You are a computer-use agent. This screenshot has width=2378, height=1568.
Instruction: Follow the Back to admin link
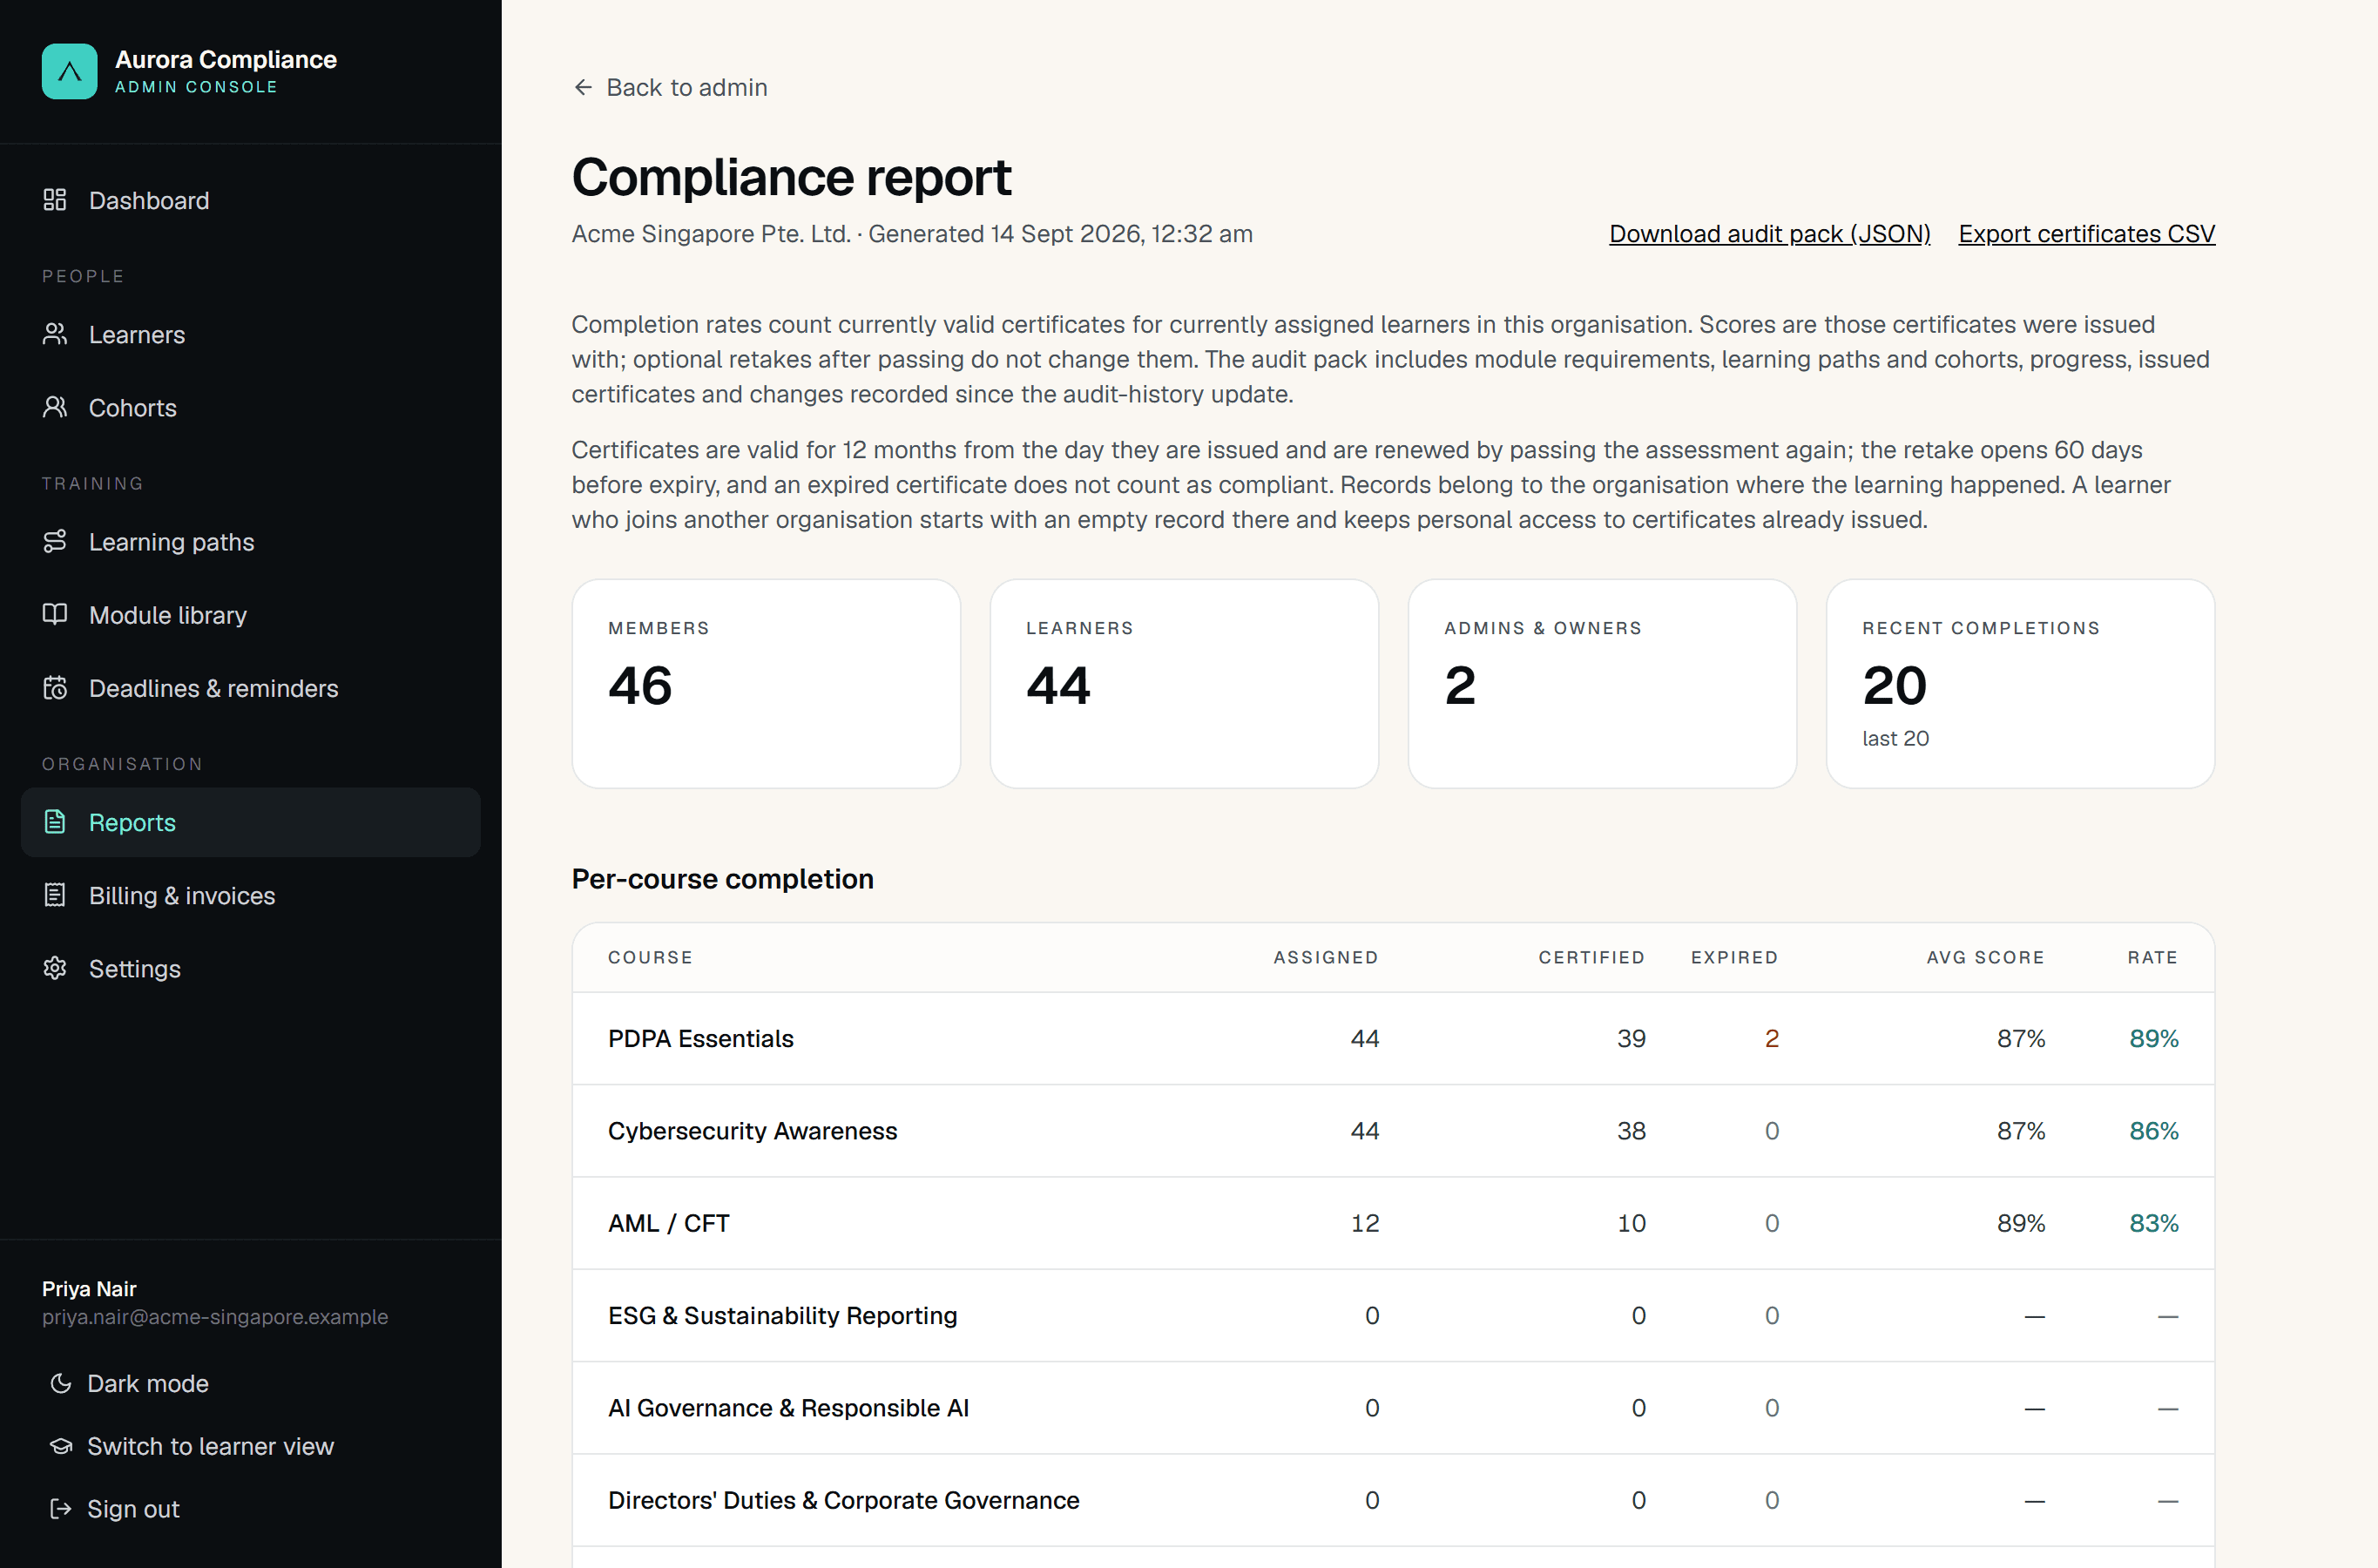670,87
